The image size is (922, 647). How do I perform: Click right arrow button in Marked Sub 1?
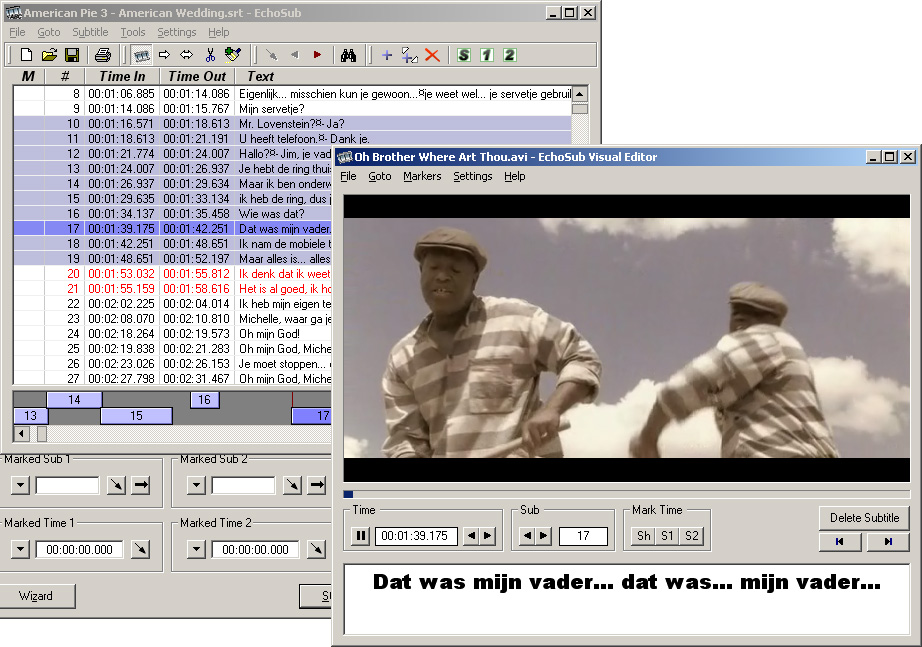pyautogui.click(x=141, y=485)
